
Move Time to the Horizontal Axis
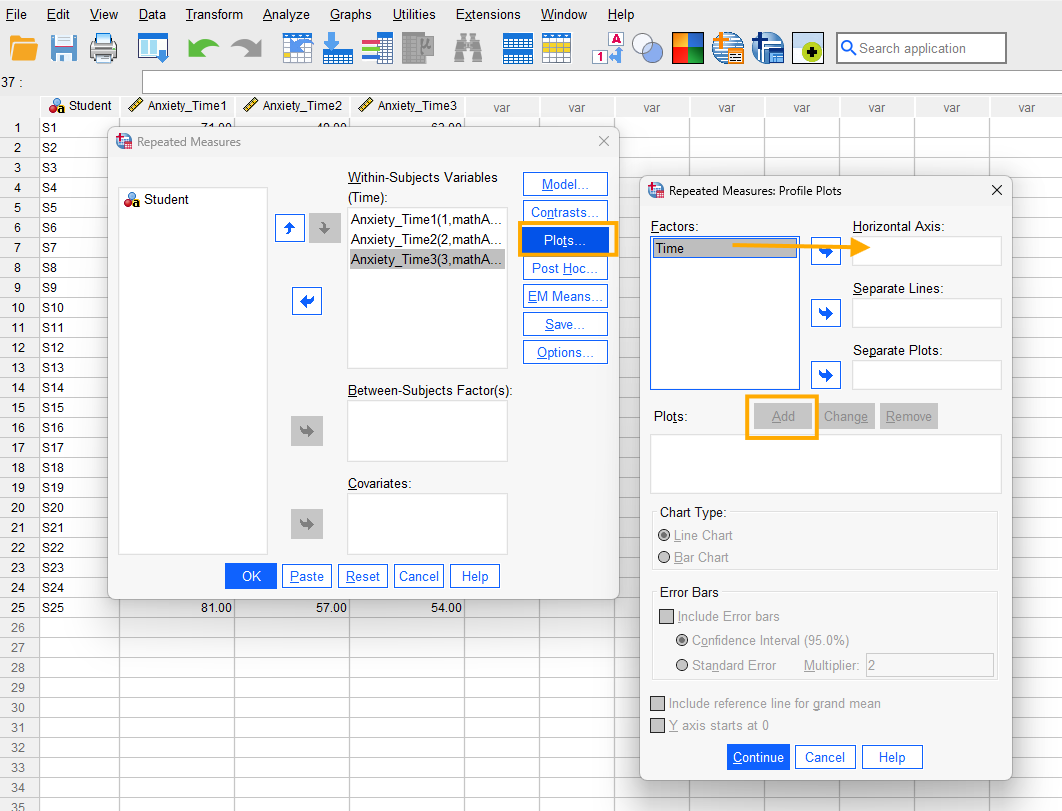[825, 251]
